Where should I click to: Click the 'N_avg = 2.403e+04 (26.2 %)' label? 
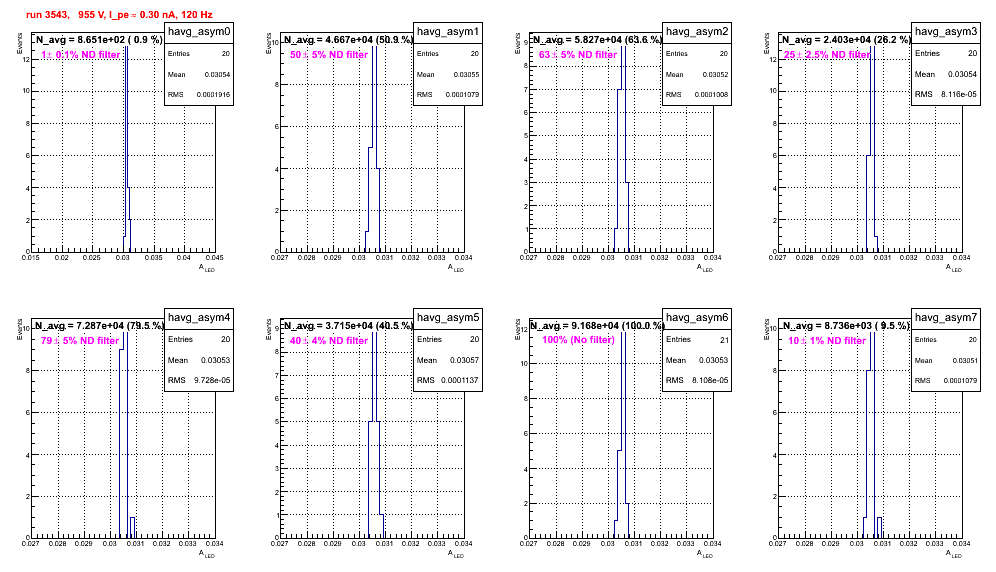pos(846,39)
